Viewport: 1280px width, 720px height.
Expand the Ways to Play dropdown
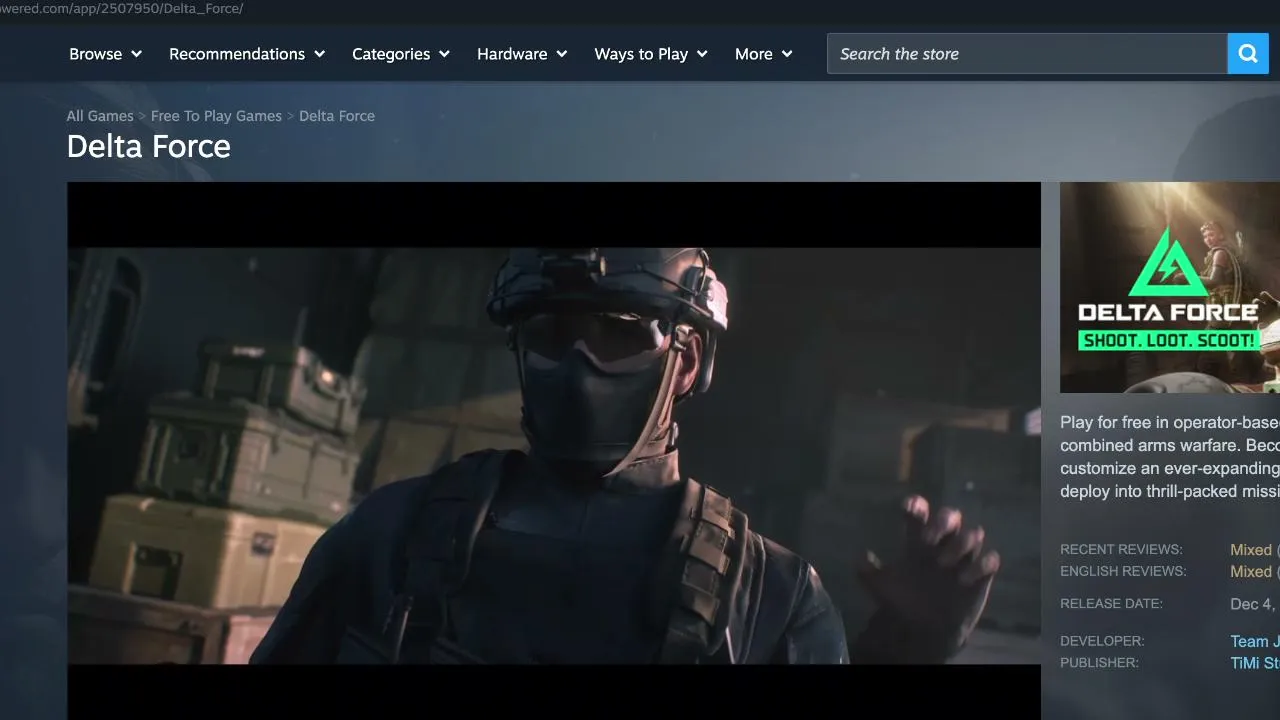(651, 54)
